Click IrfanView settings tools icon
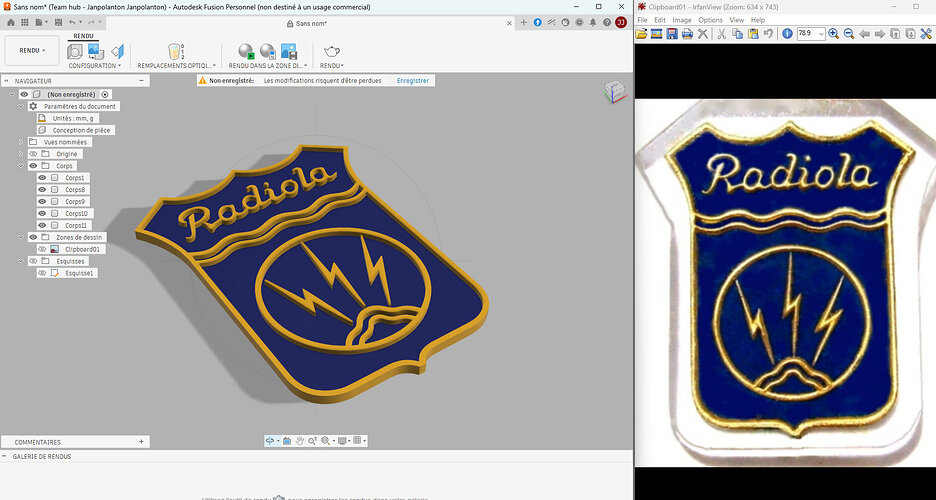This screenshot has width=936, height=500. [x=926, y=34]
